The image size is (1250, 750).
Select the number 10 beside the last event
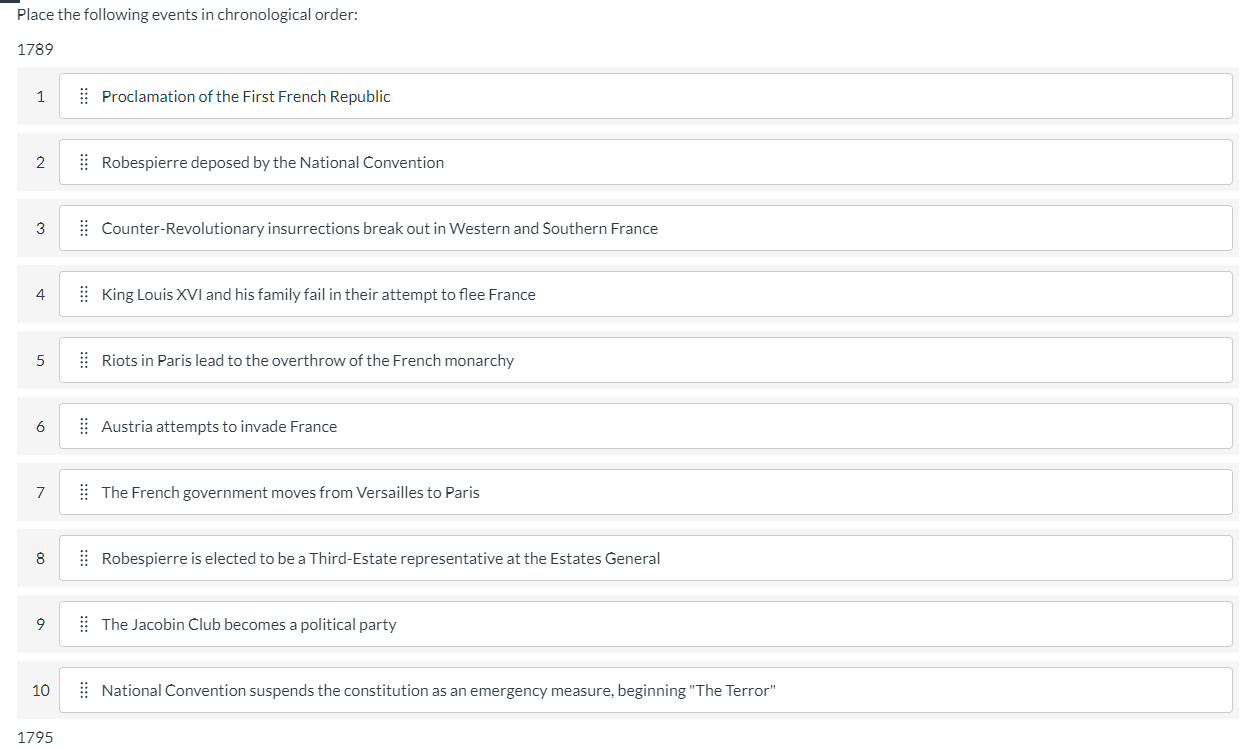click(40, 690)
